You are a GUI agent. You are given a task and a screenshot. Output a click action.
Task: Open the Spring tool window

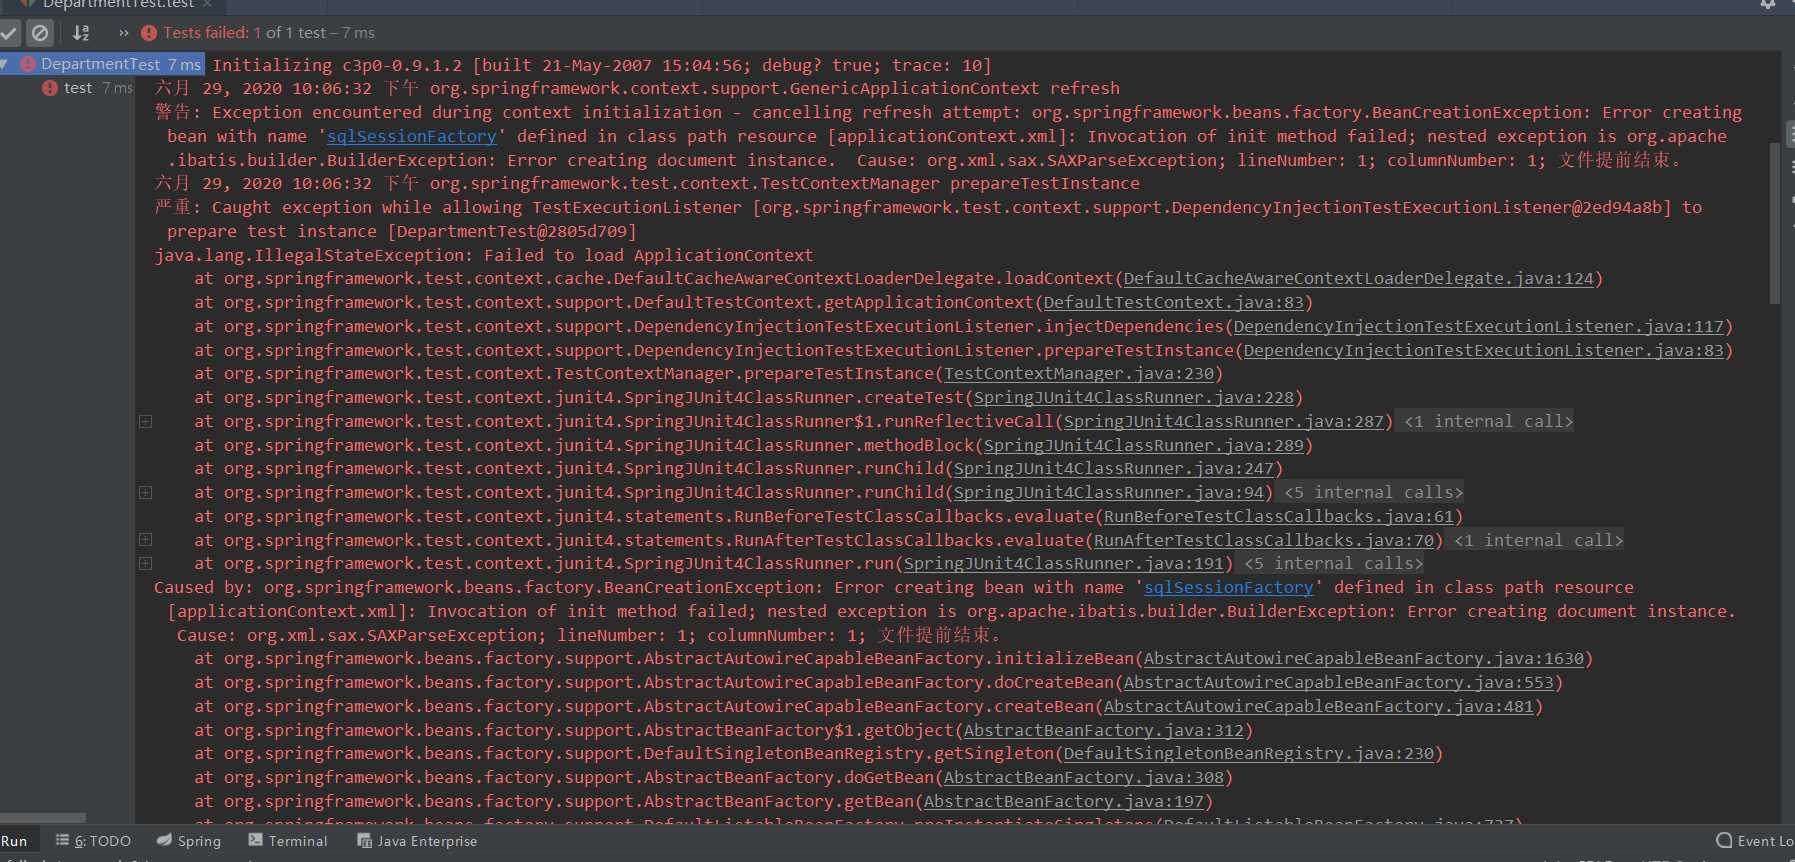point(189,841)
